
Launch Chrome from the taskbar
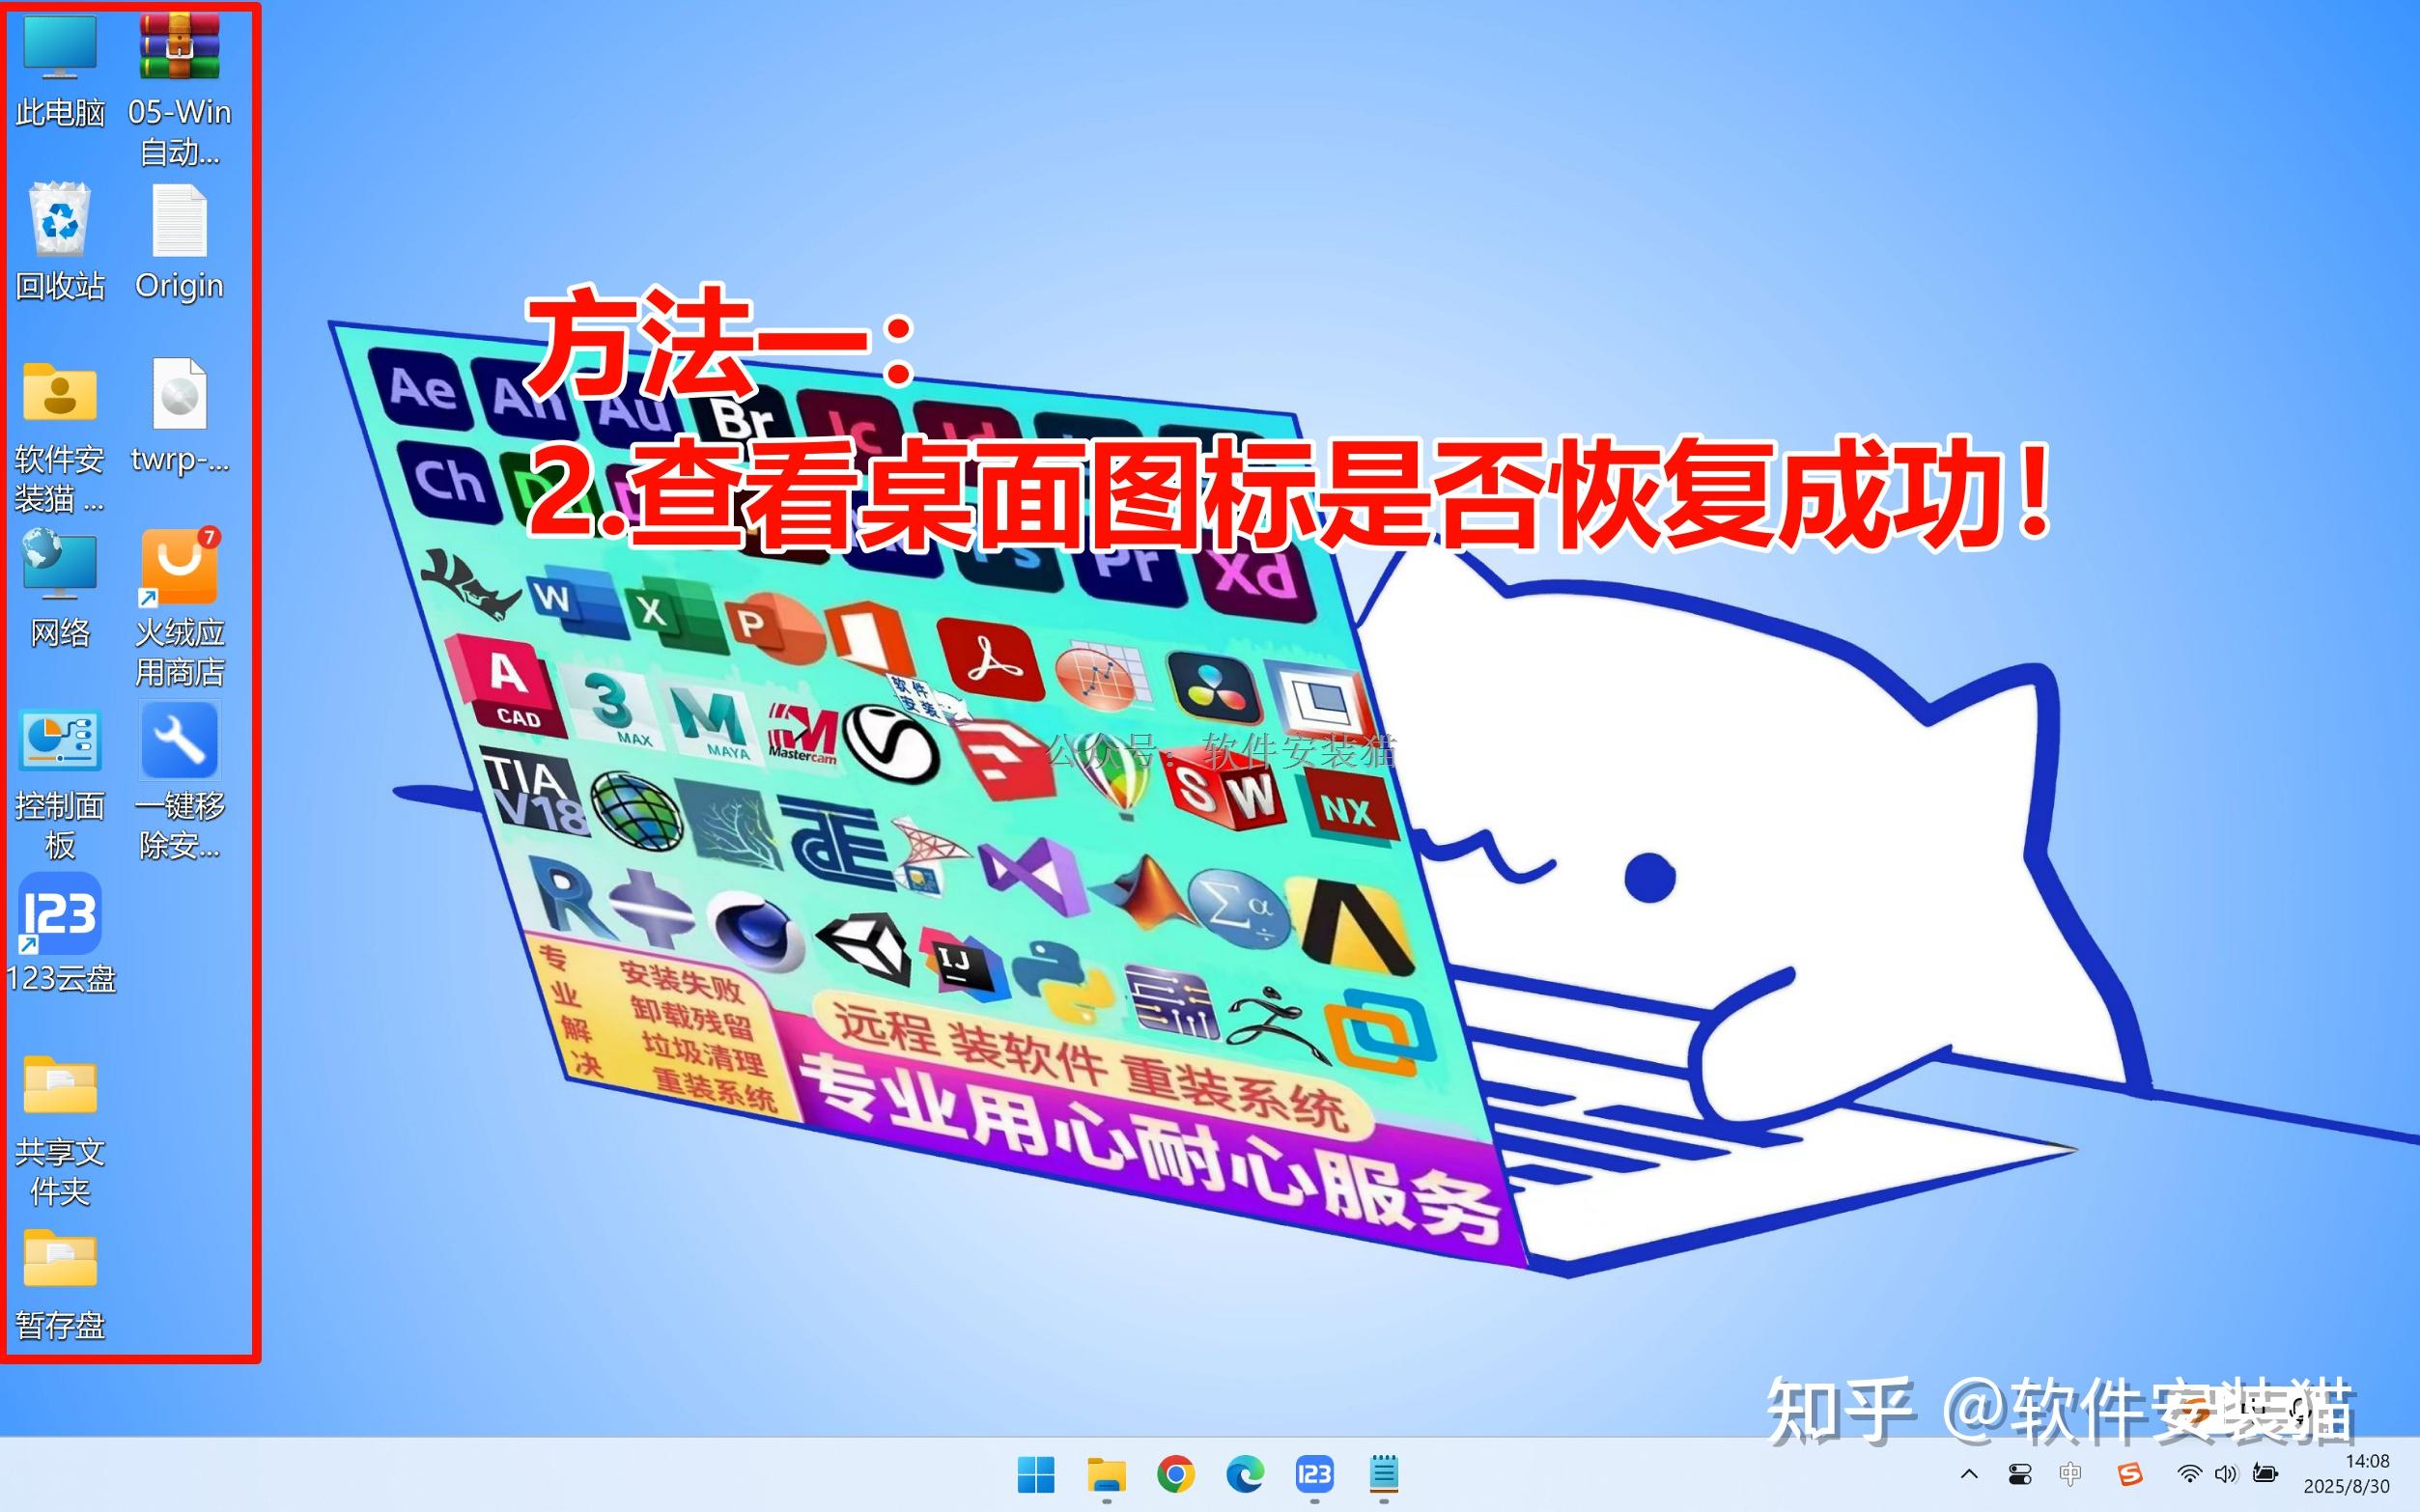(x=1176, y=1474)
